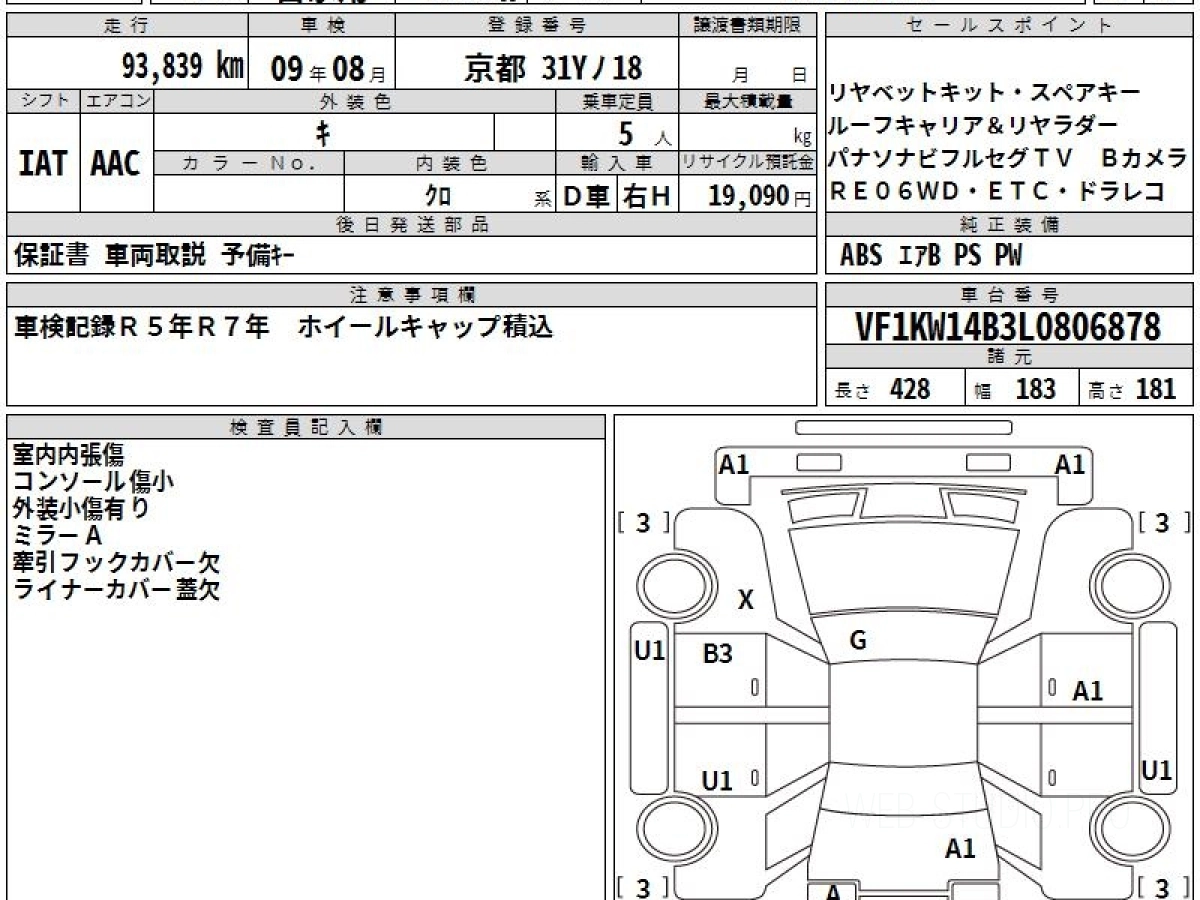The image size is (1200, 900).
Task: Select the interior color value クロ
Action: click(x=438, y=195)
